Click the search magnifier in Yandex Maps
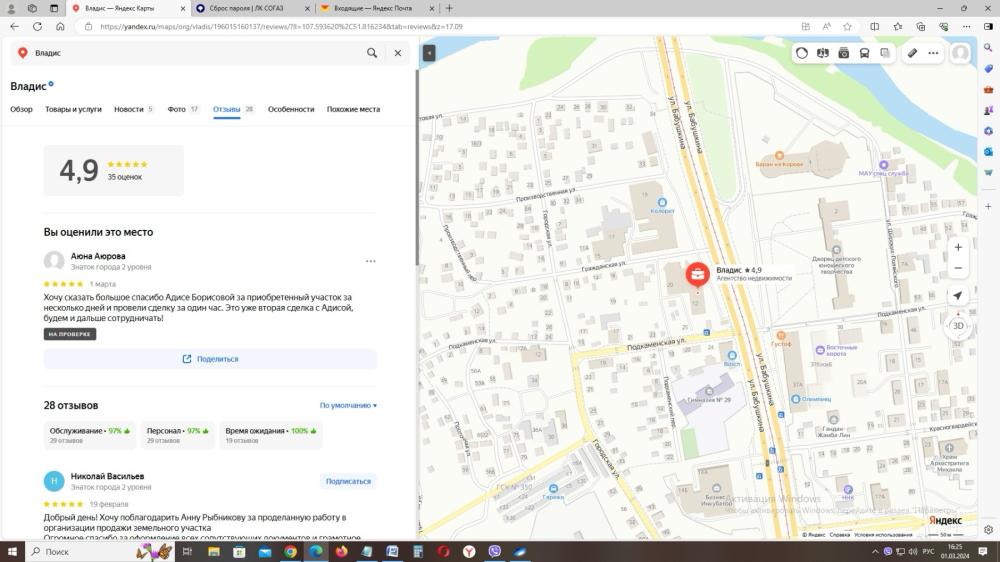Viewport: 1000px width, 562px height. 372,53
